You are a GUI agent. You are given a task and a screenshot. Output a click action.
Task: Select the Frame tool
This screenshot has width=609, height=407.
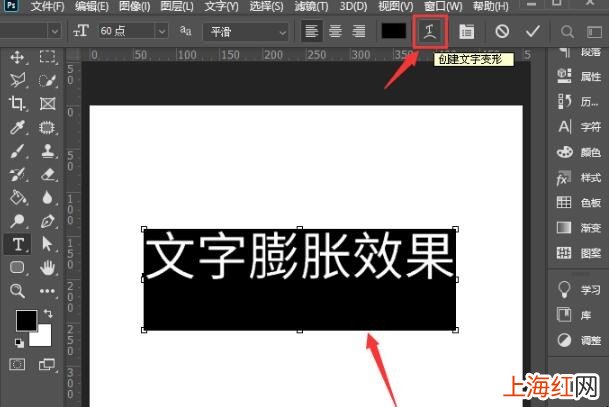coord(47,103)
